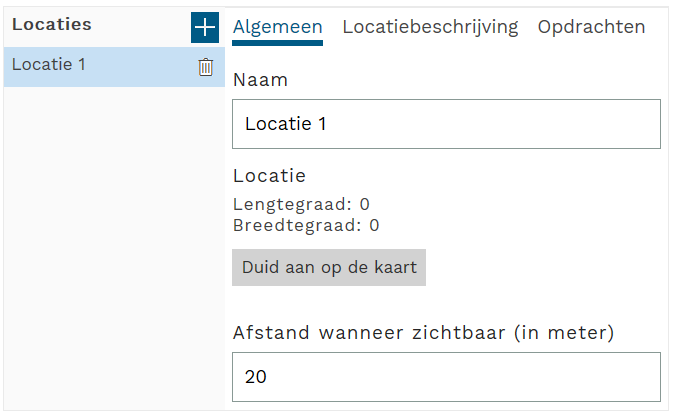Click the Locaties panel heading
The height and width of the screenshot is (416, 673).
tap(52, 24)
